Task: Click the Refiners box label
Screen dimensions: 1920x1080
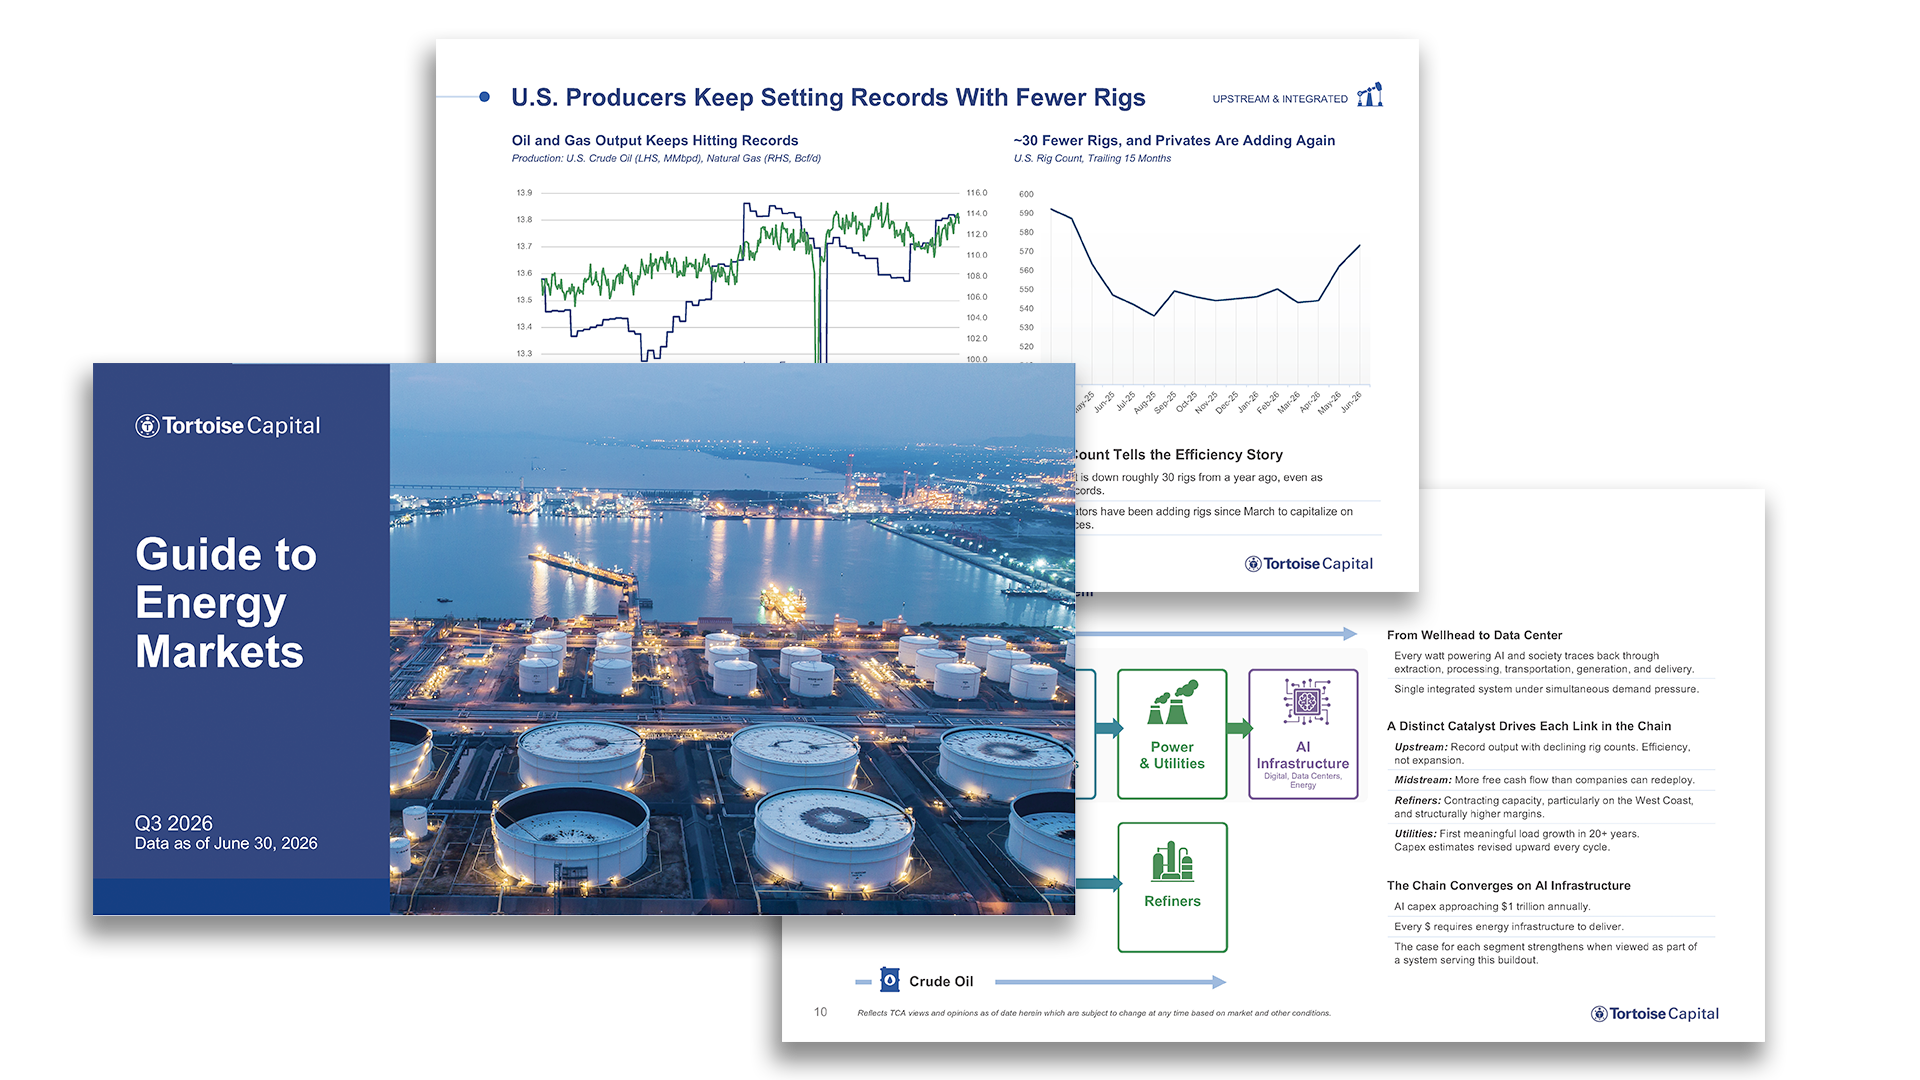Action: (x=1172, y=901)
